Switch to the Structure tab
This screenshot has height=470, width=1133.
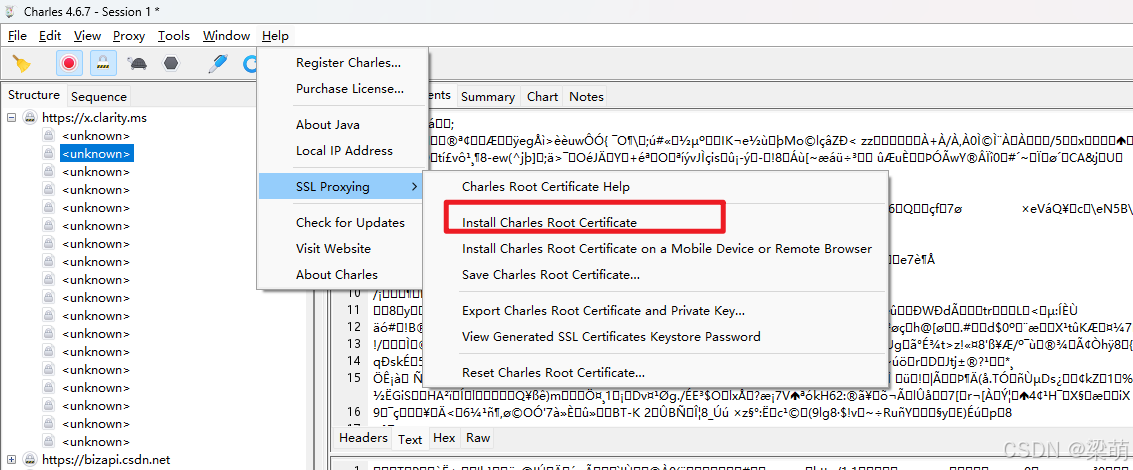(x=34, y=95)
